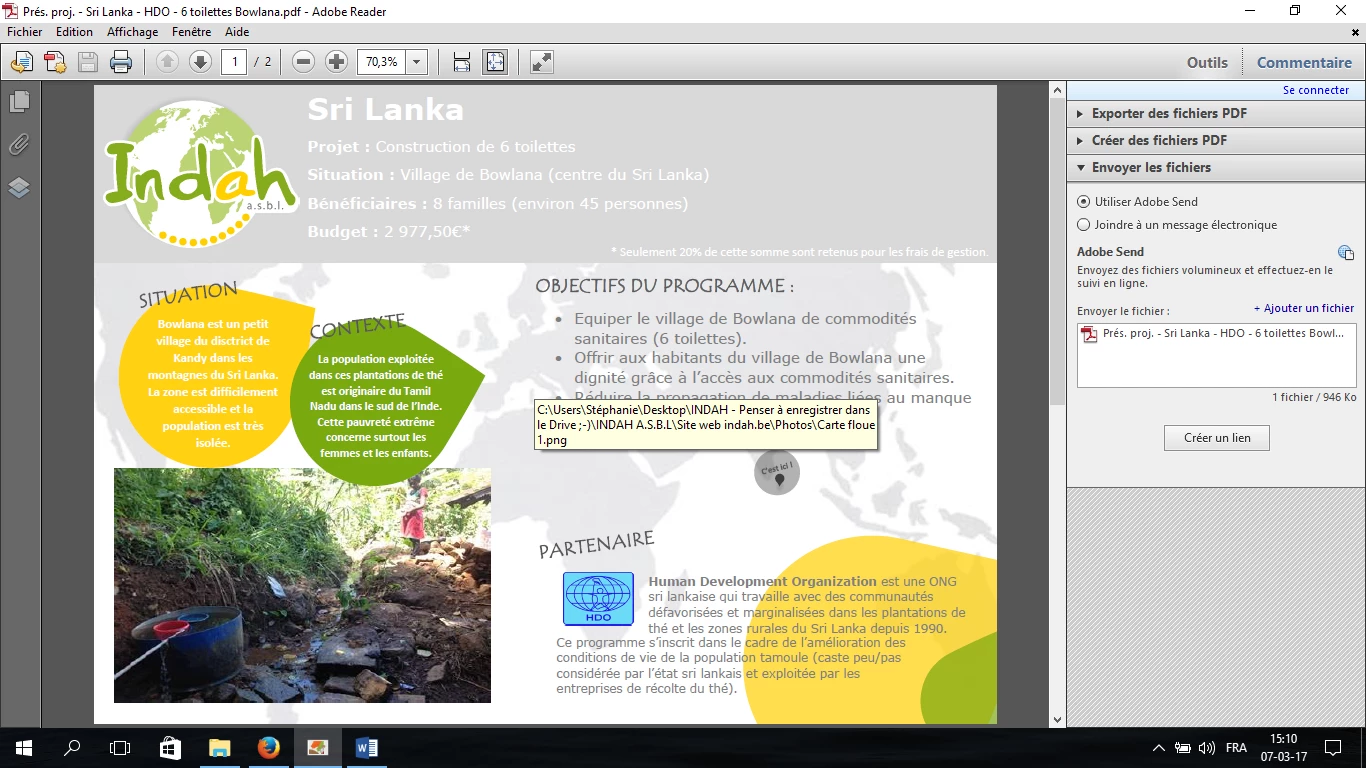Show hidden system tray icons chevron

pos(1158,748)
